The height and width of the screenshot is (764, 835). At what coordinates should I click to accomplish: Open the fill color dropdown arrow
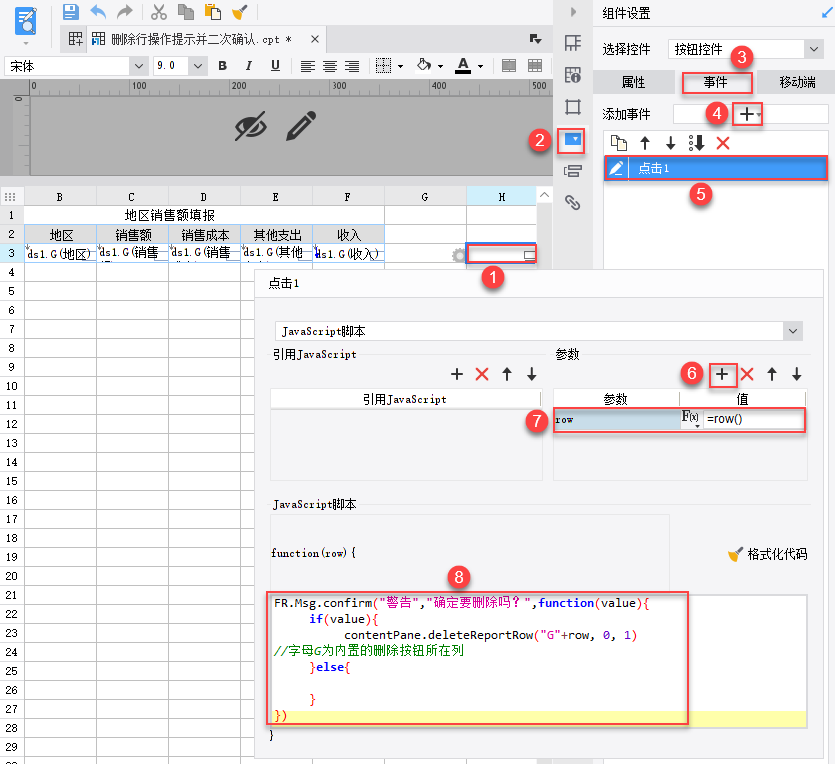point(440,67)
